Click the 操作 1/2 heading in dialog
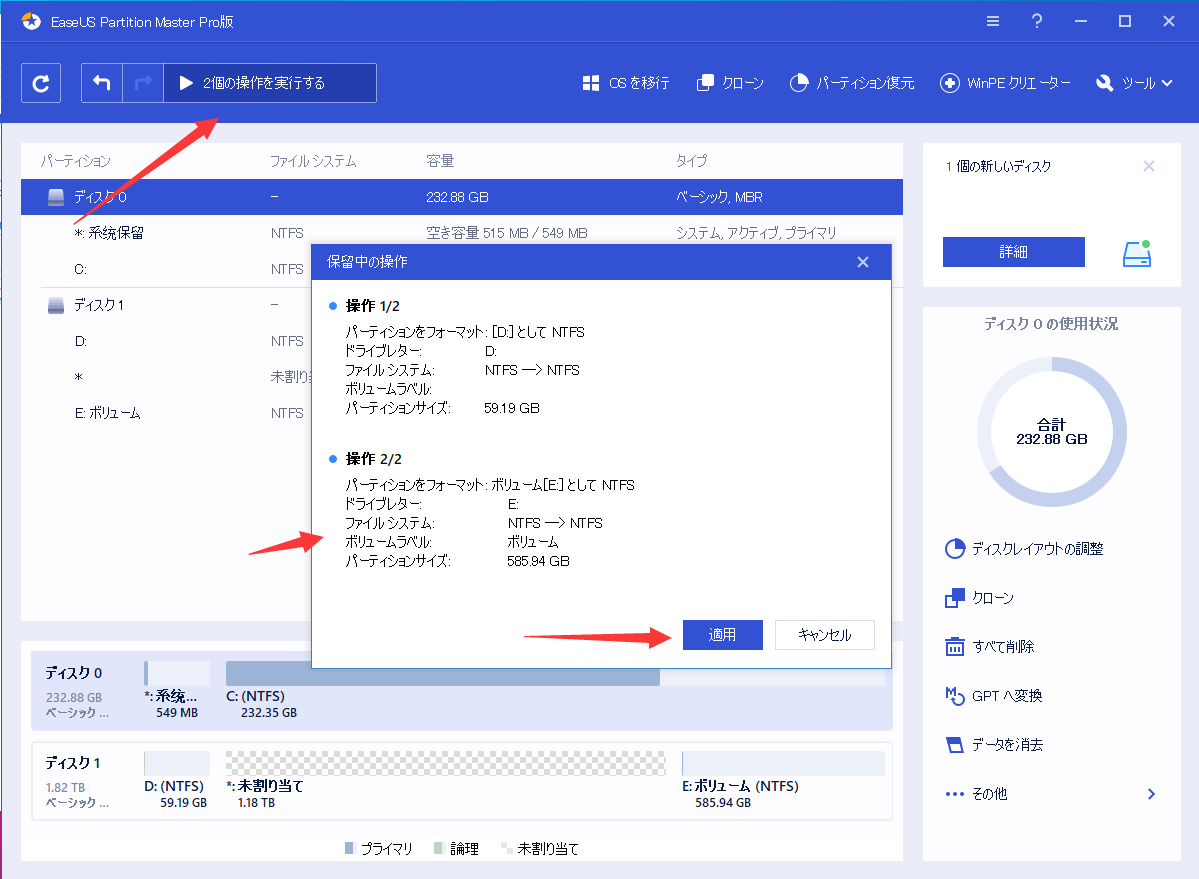 pos(372,306)
